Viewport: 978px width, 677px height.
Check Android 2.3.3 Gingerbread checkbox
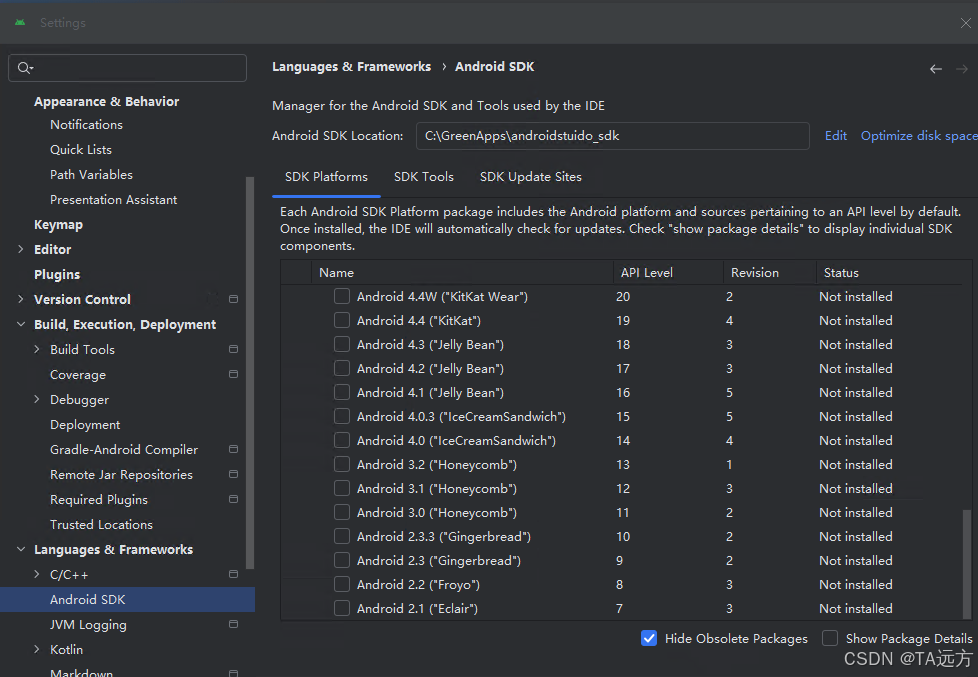click(342, 537)
